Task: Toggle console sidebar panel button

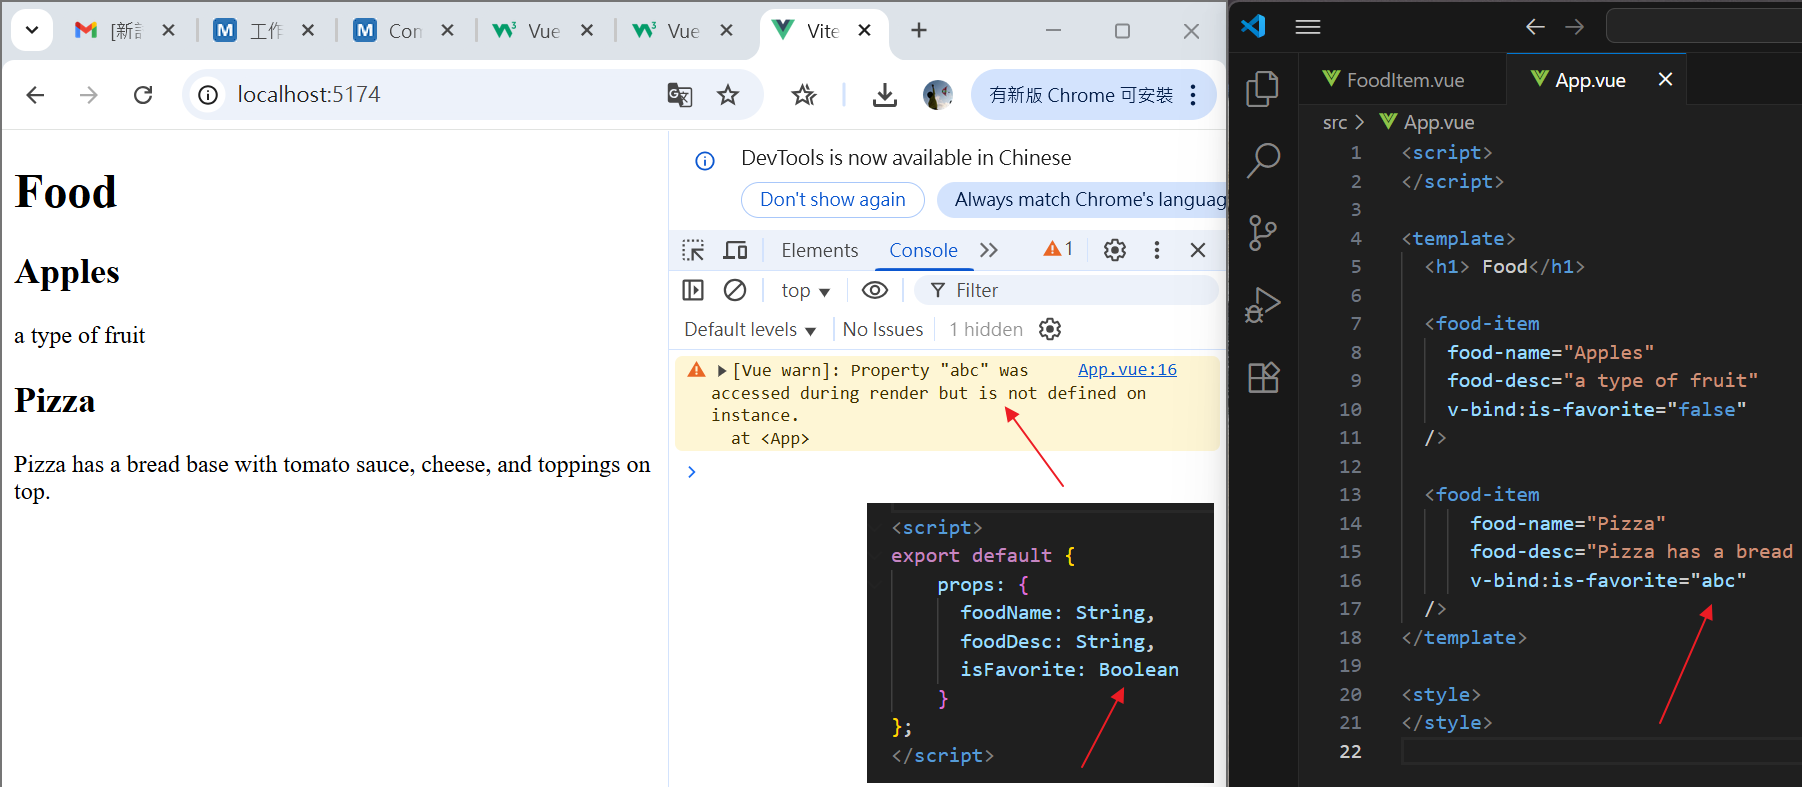Action: pos(693,290)
